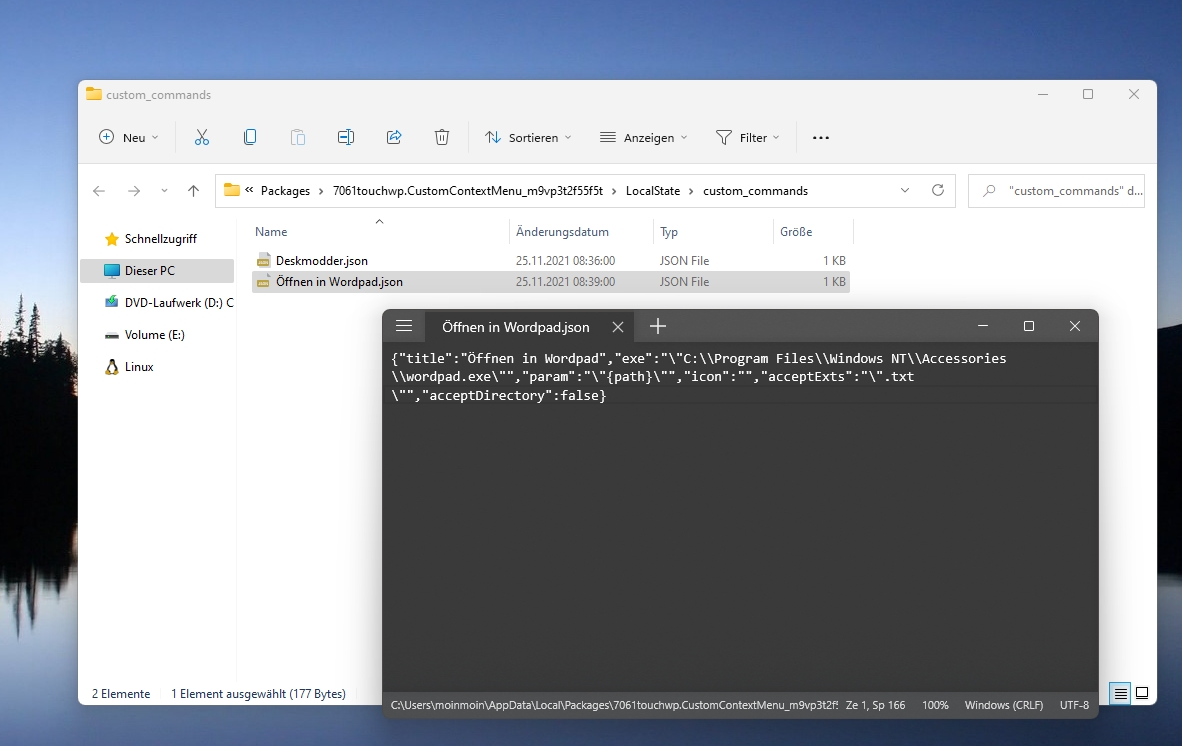This screenshot has height=746, width=1182.
Task: Click the Rename icon in Explorer toolbar
Action: [x=346, y=137]
